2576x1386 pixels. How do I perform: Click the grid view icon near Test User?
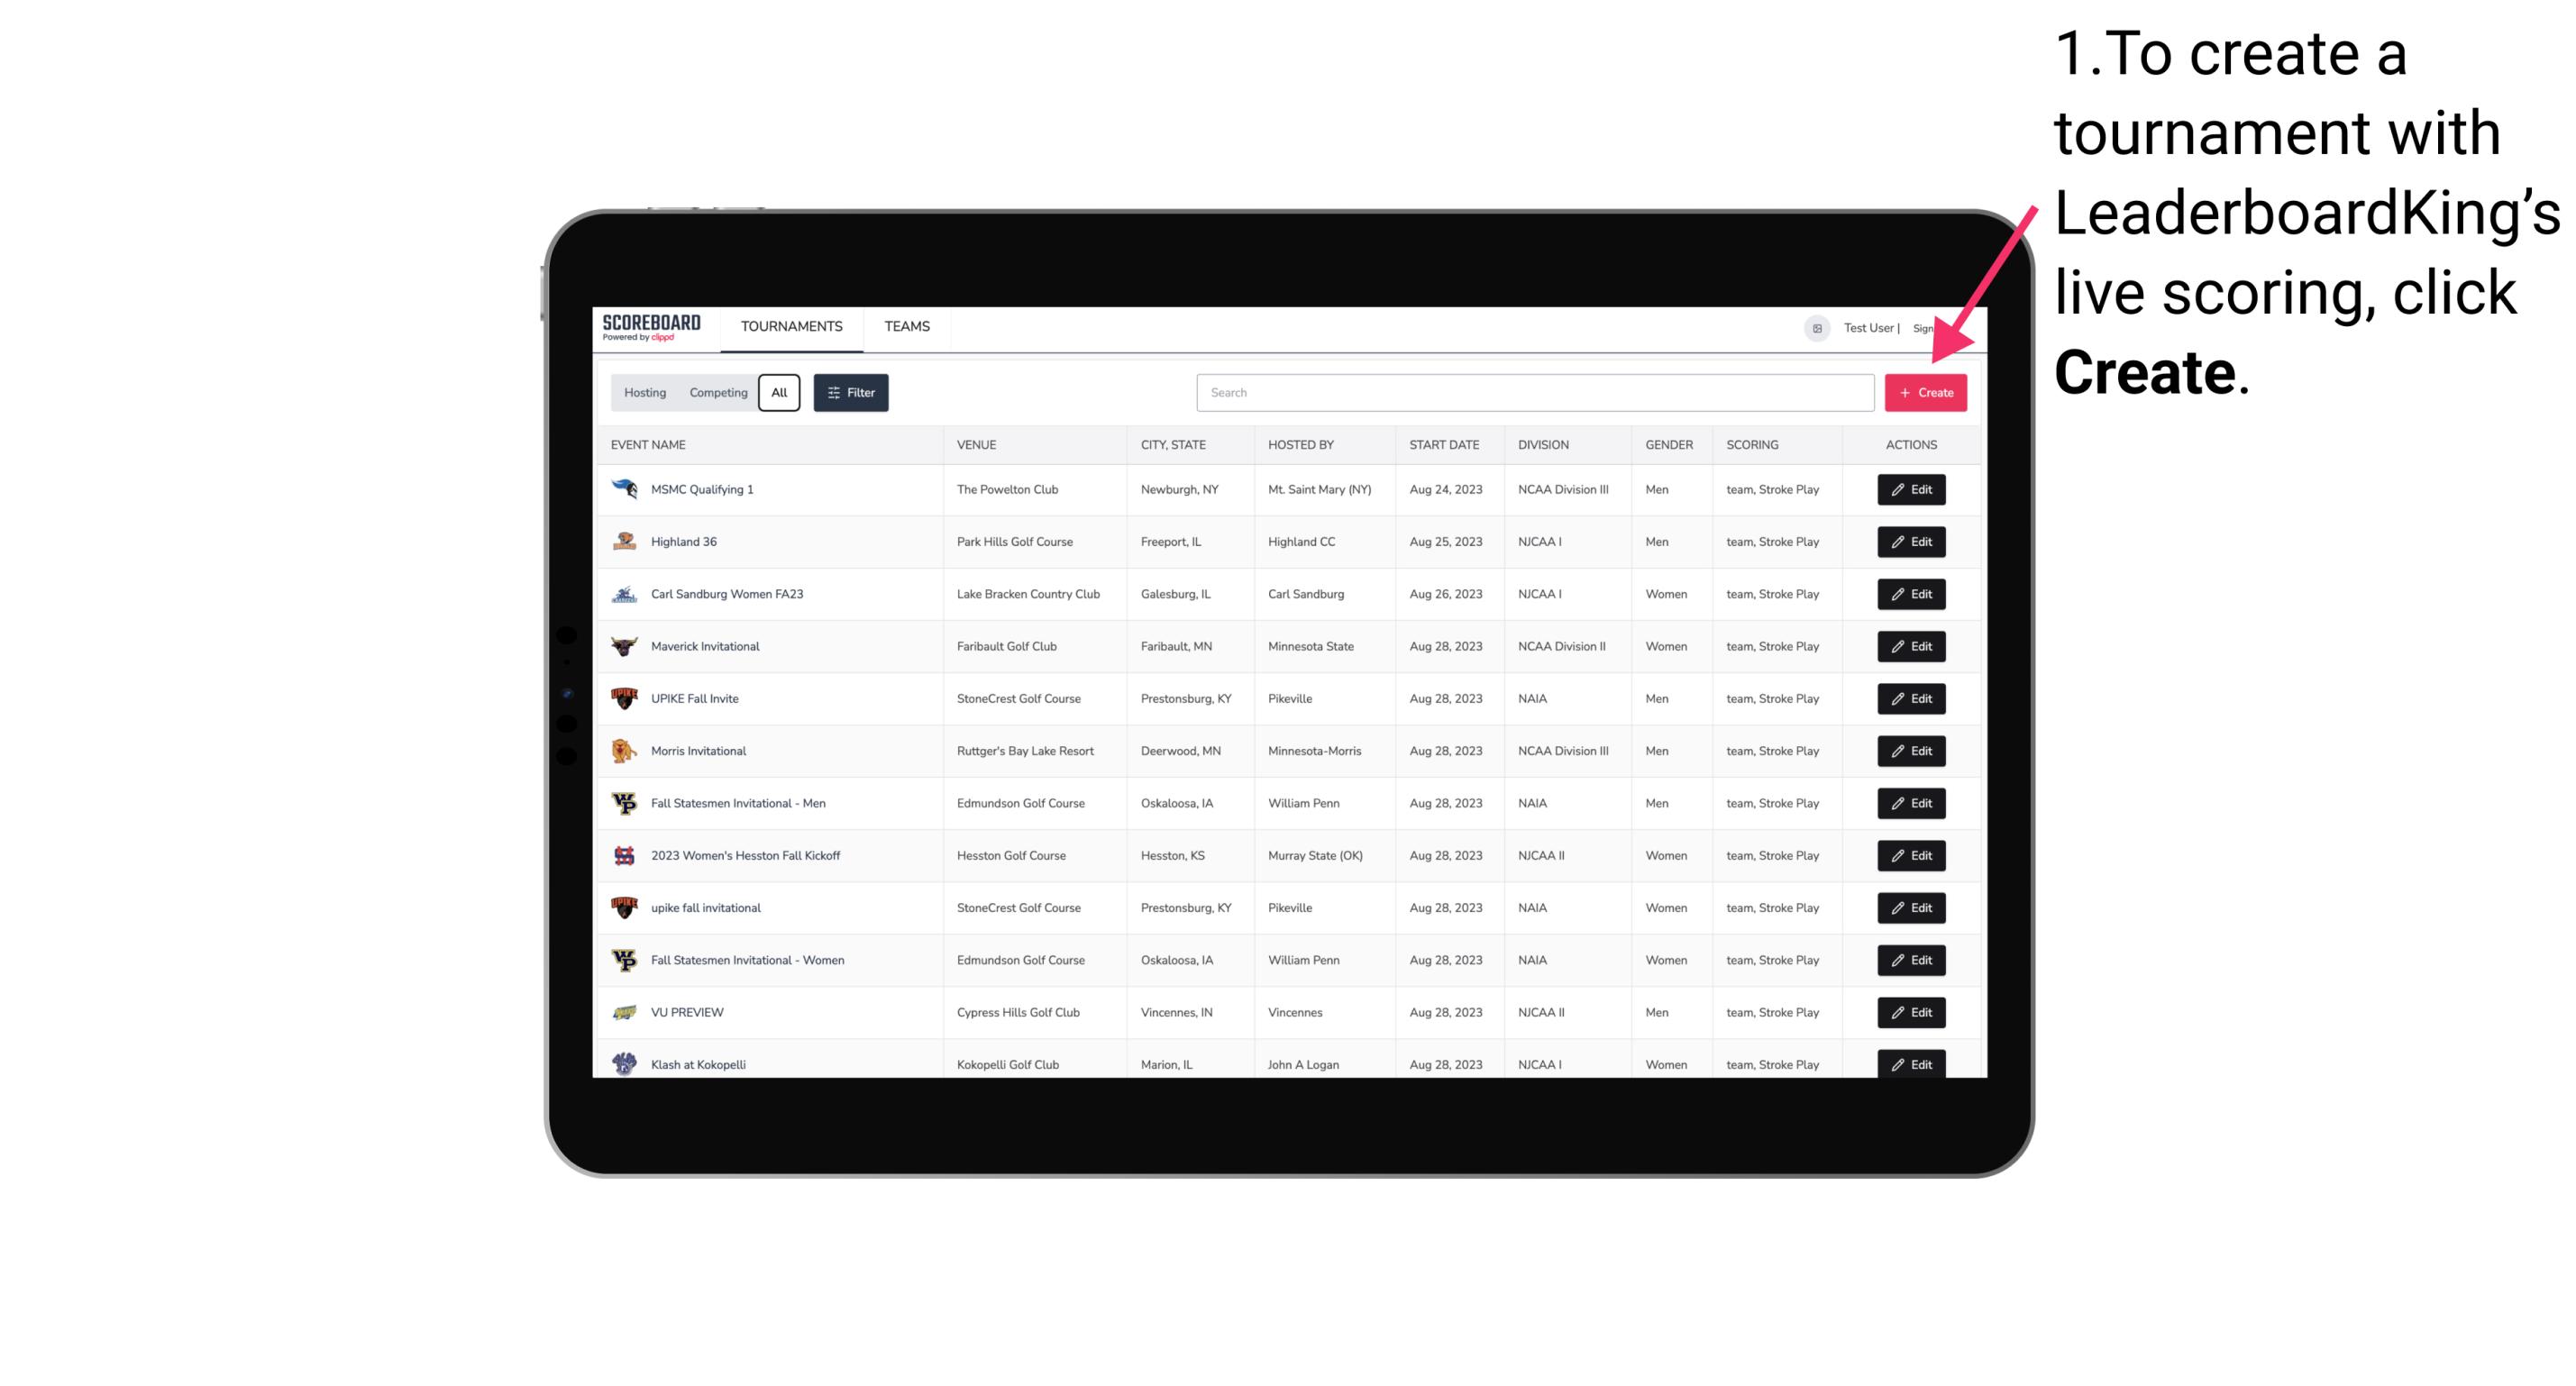1816,326
